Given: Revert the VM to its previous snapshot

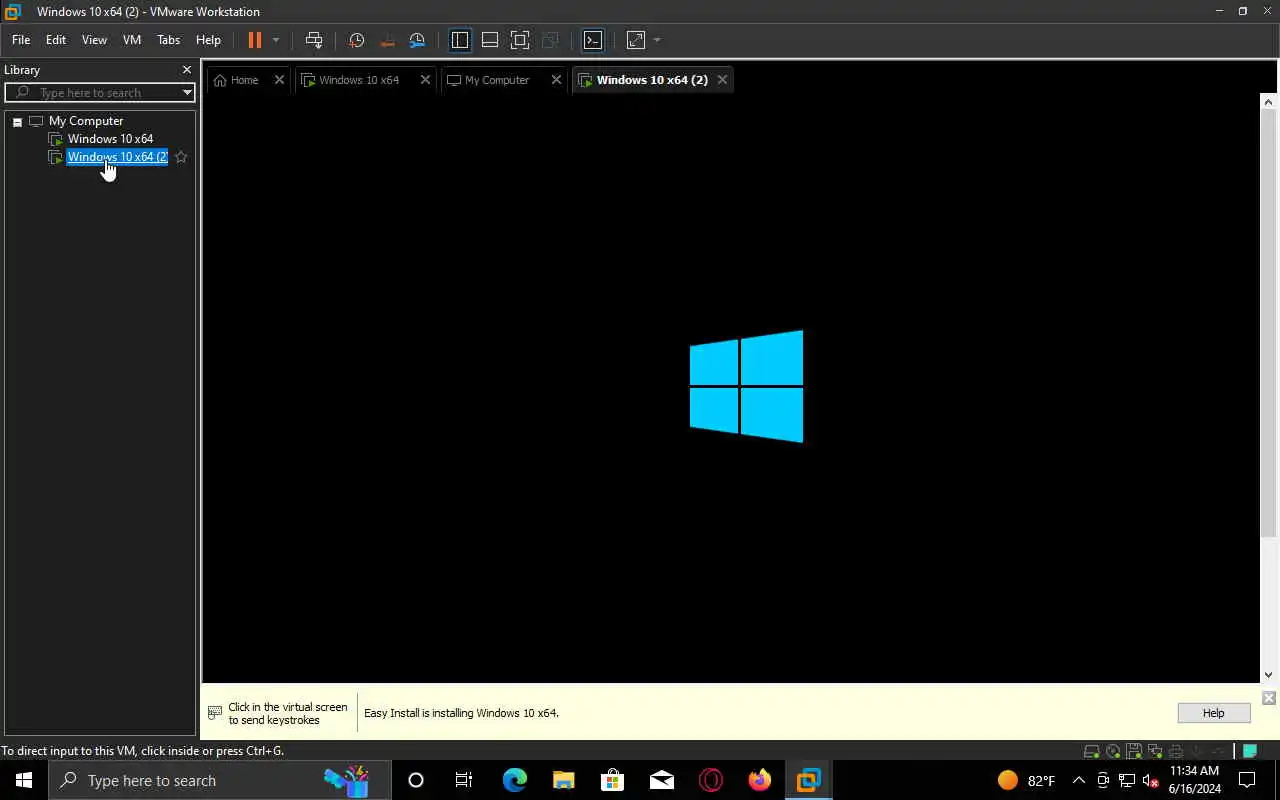Looking at the screenshot, I should tap(387, 40).
